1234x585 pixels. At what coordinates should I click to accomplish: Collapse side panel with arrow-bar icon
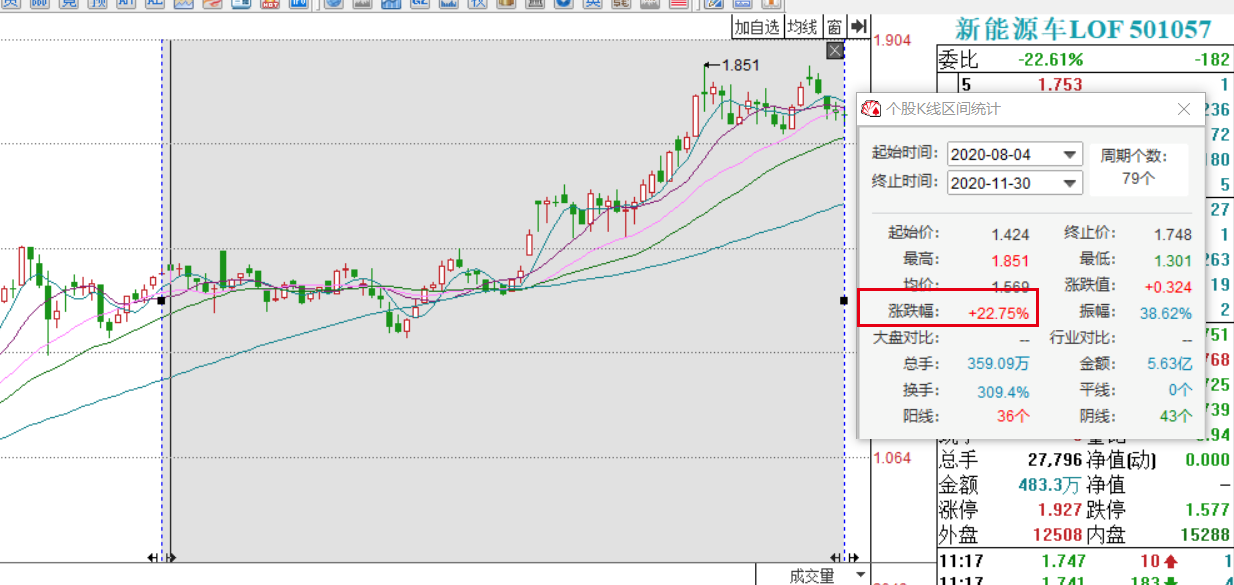858,27
